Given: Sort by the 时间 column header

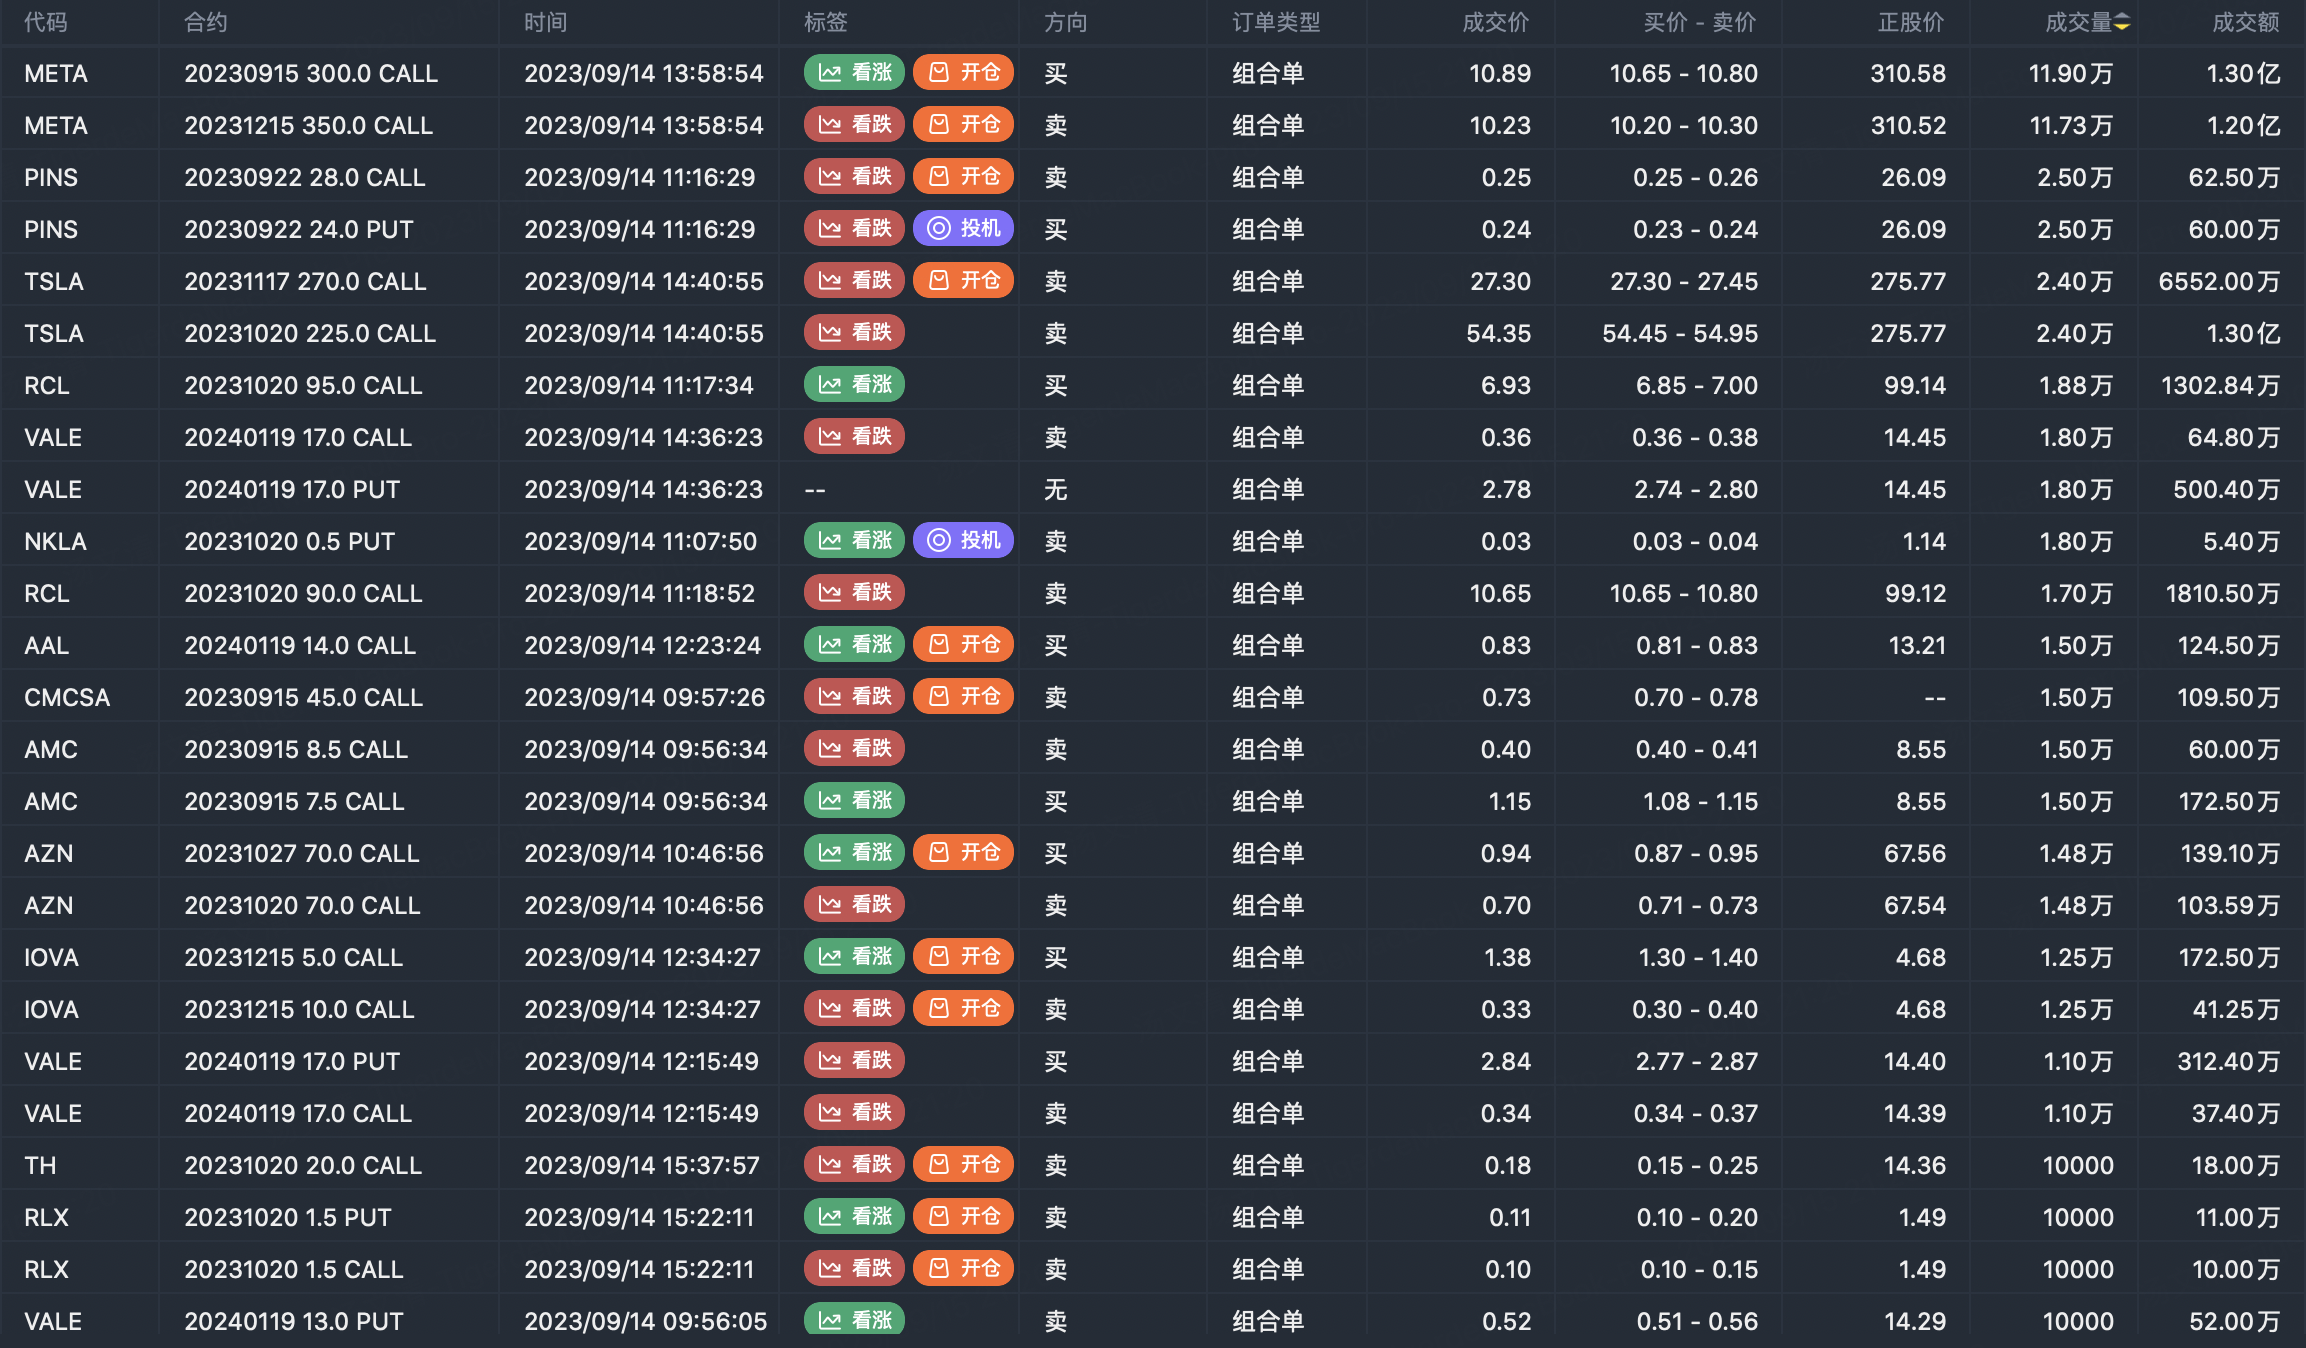Looking at the screenshot, I should click(545, 22).
